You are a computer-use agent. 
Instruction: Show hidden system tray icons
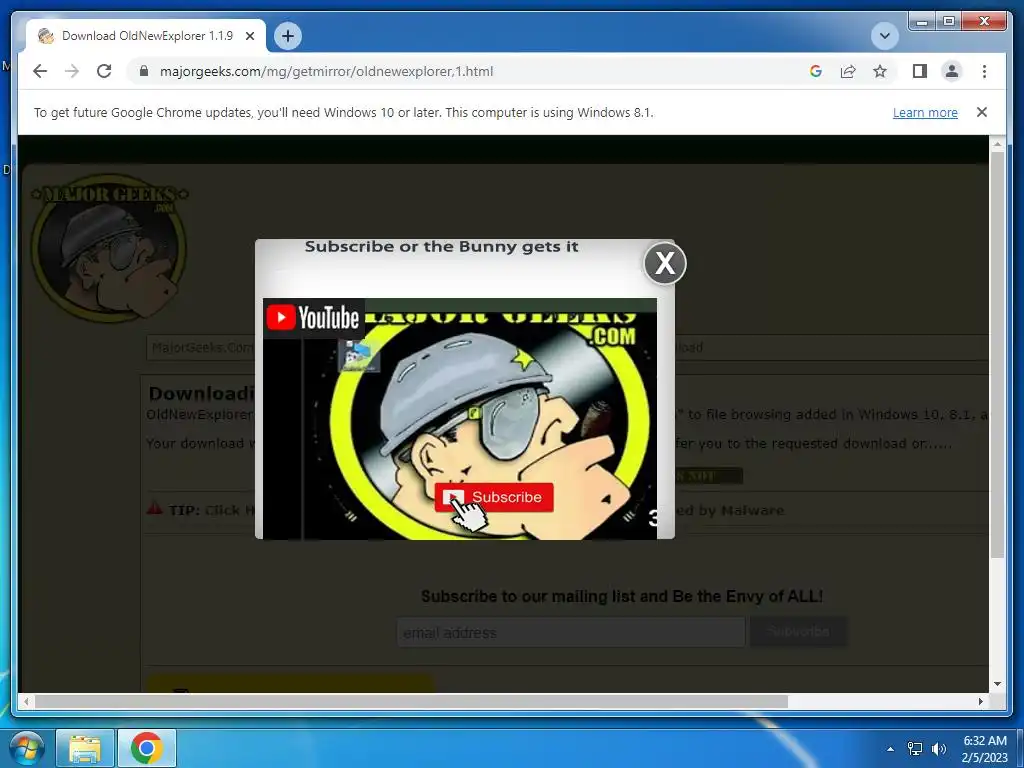(890, 749)
